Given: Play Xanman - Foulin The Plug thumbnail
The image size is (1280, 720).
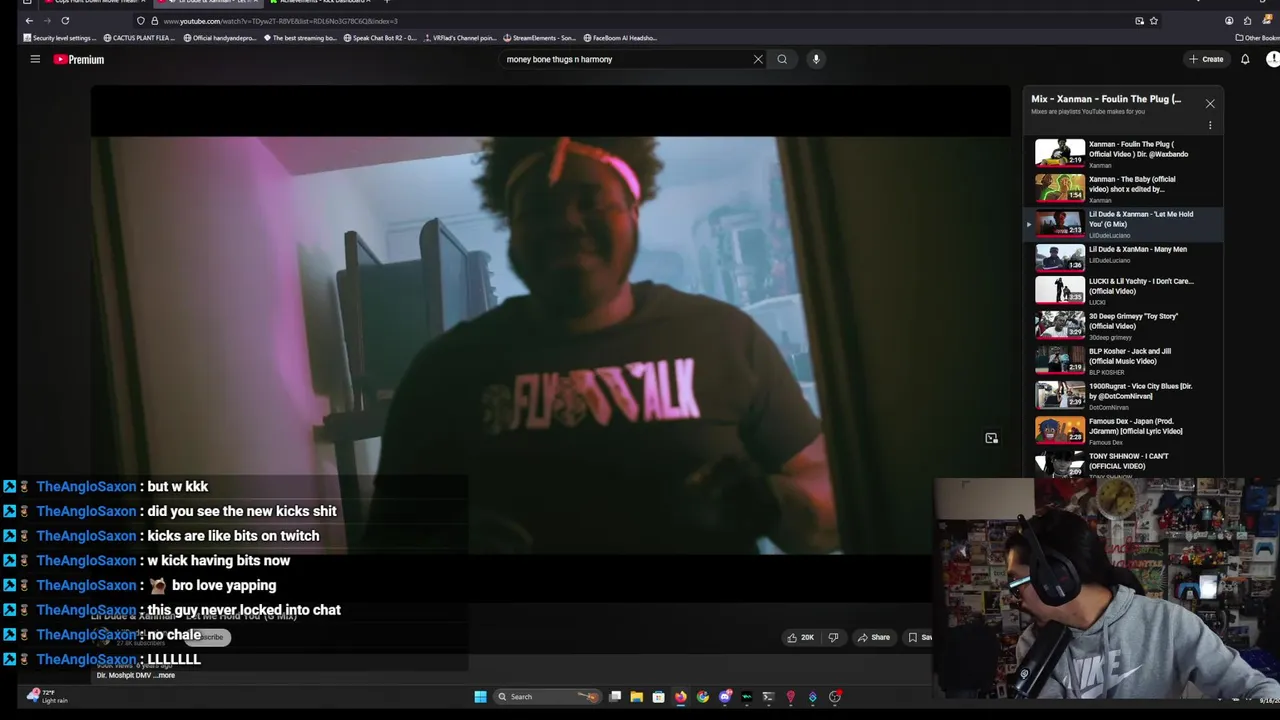Looking at the screenshot, I should coord(1059,152).
